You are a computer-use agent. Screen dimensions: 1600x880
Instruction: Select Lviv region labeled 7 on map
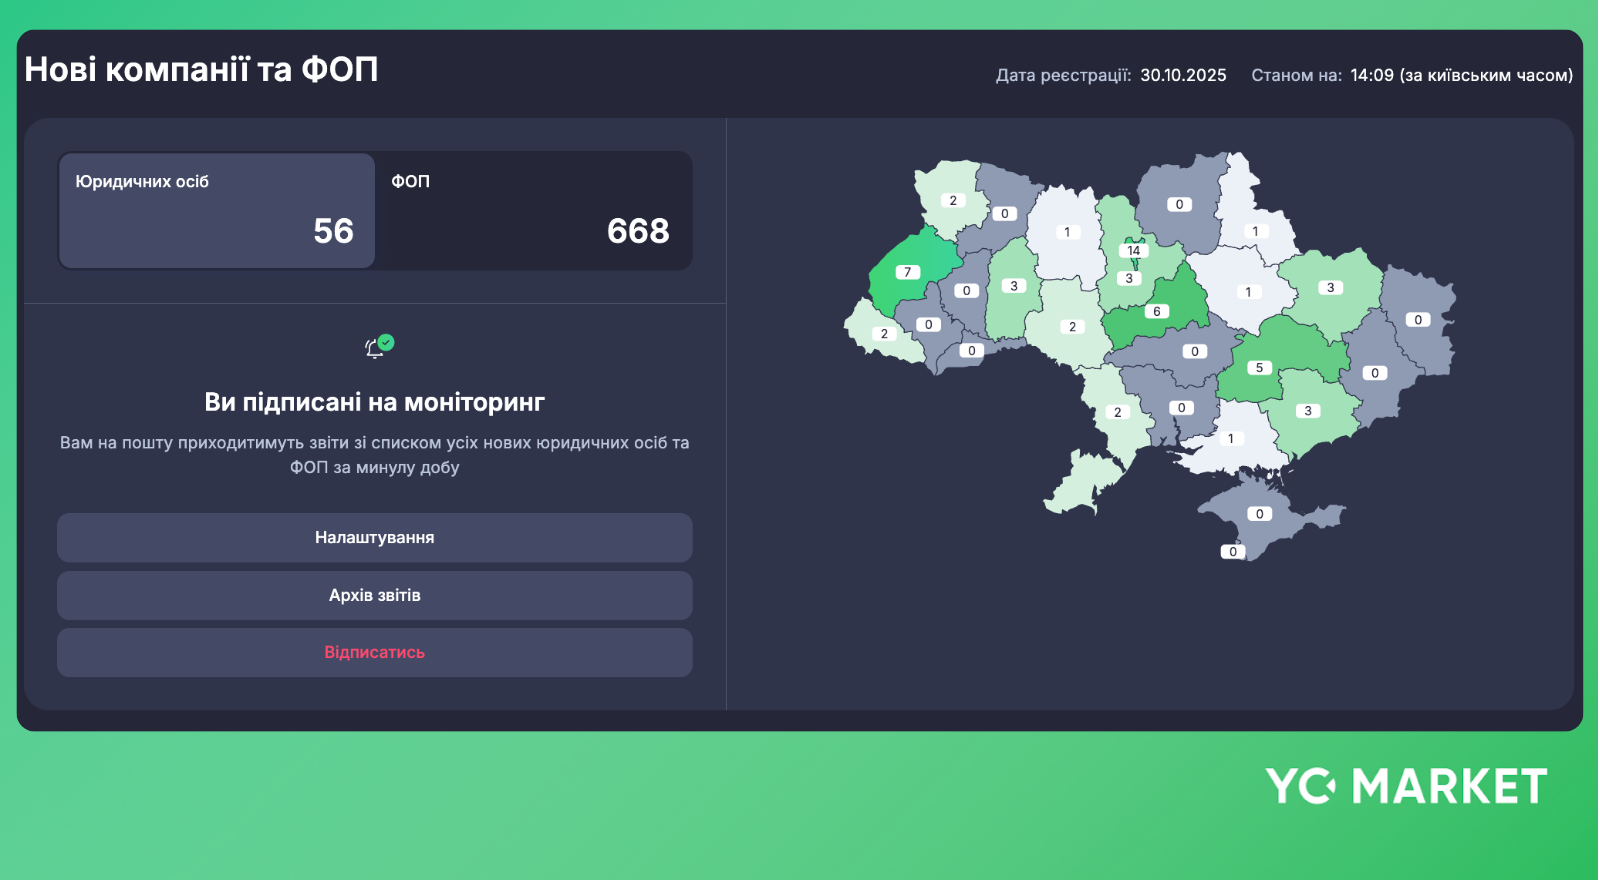907,272
